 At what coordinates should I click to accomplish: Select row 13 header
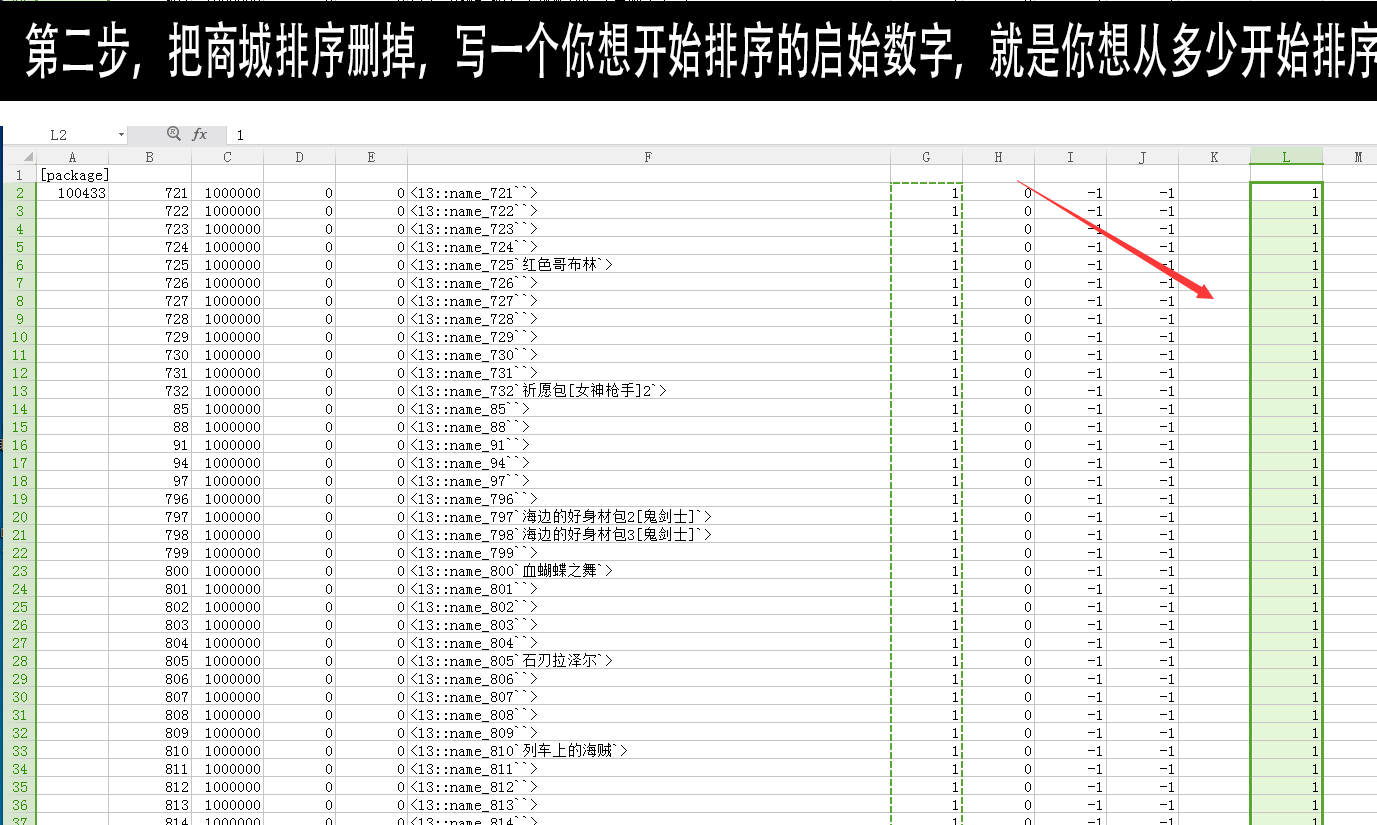(x=20, y=391)
